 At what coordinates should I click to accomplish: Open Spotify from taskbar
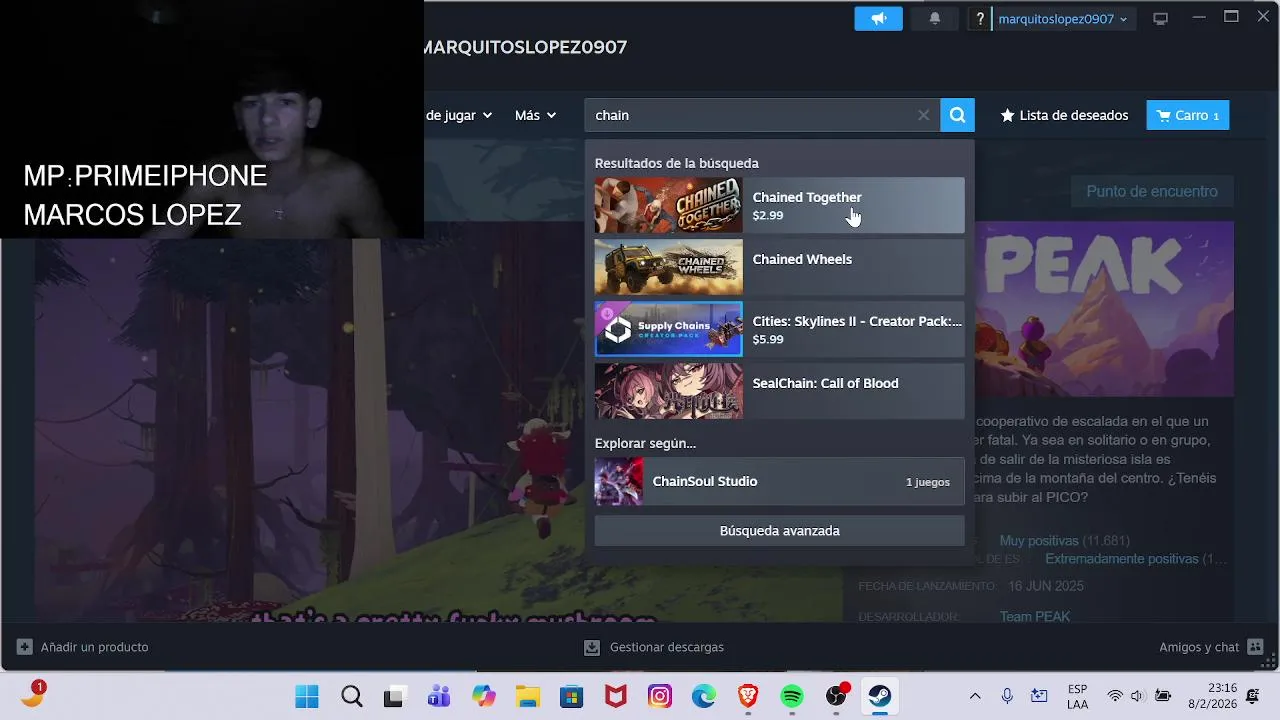[791, 696]
